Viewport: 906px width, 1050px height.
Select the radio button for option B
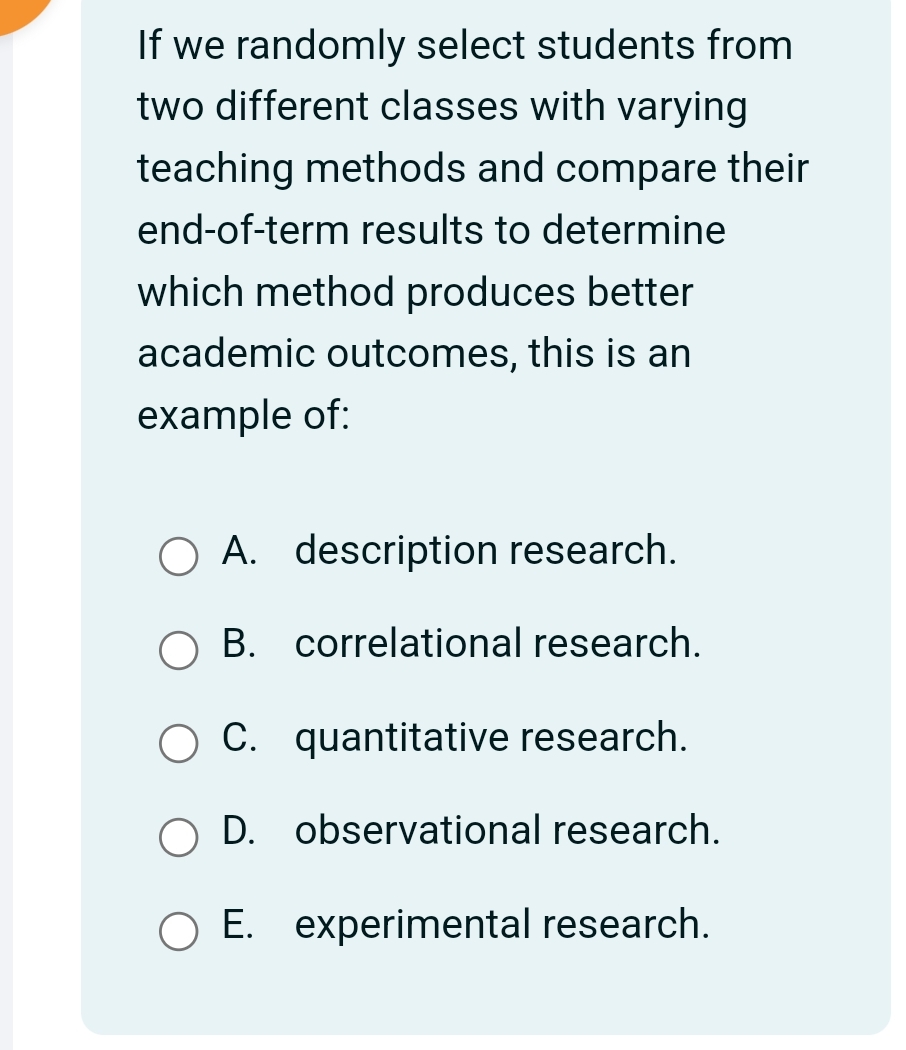179,651
